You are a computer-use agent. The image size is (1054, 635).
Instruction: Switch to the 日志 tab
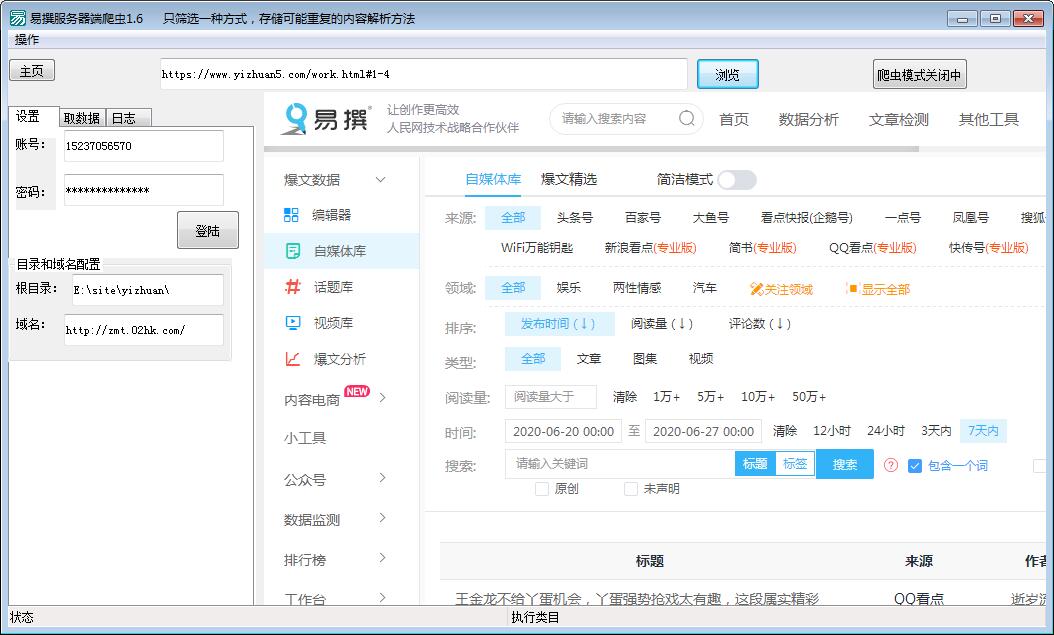pos(128,118)
